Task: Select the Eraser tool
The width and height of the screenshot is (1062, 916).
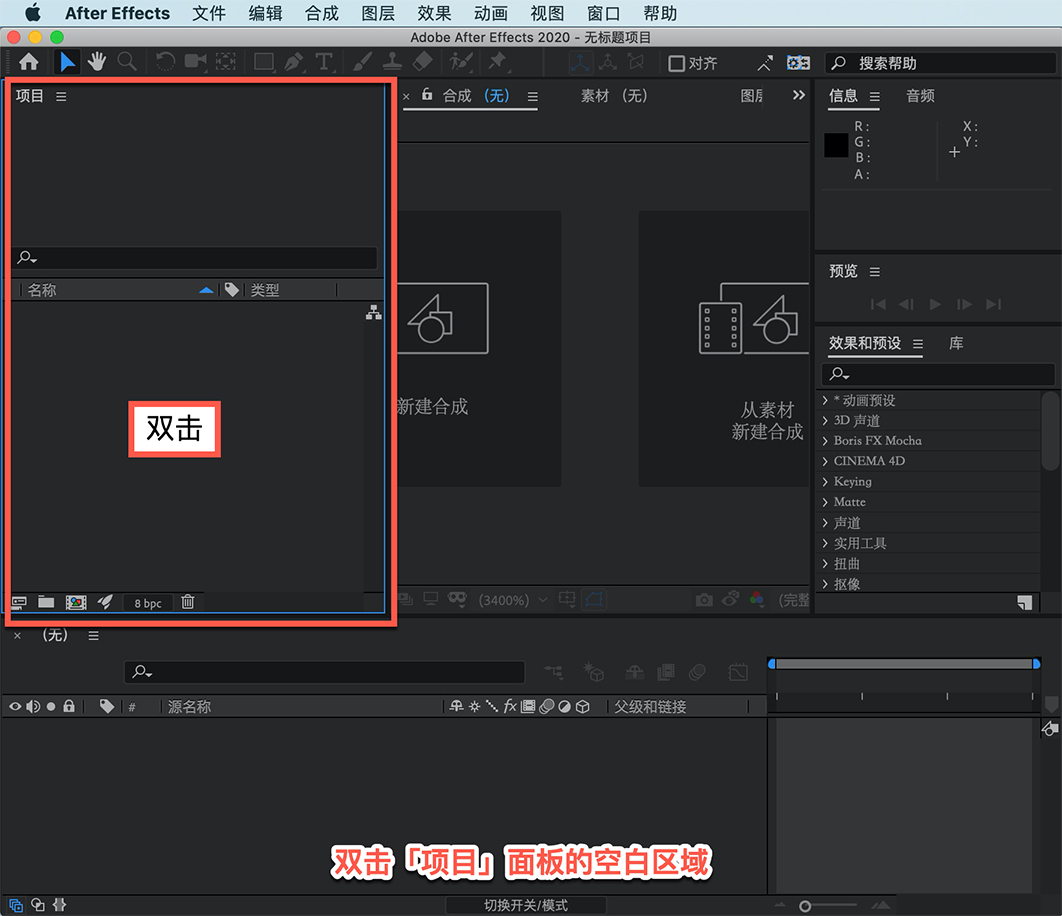Action: pos(423,62)
